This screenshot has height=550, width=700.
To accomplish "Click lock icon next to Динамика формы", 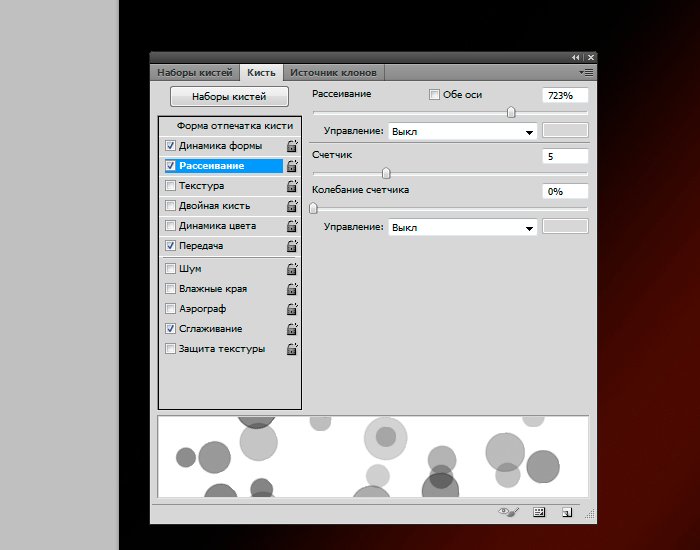I will click(x=292, y=146).
